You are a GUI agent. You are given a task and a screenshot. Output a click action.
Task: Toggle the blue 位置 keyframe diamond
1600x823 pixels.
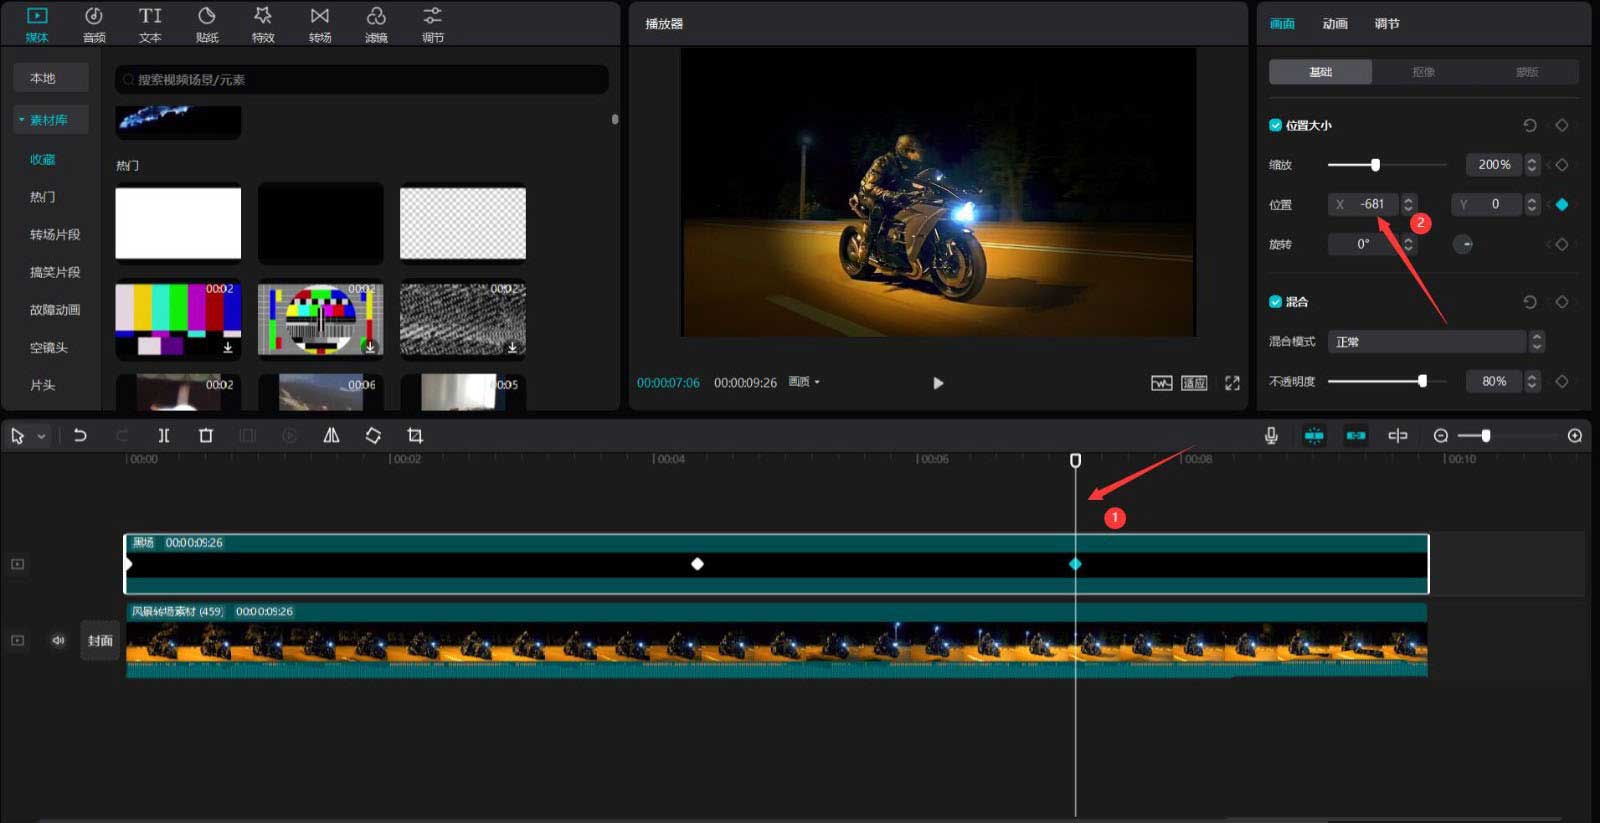pyautogui.click(x=1561, y=204)
